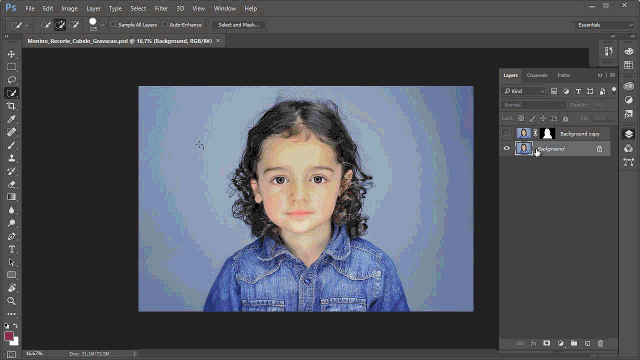Select the Horizontal Type tool
The height and width of the screenshot is (360, 640).
[x=11, y=249]
